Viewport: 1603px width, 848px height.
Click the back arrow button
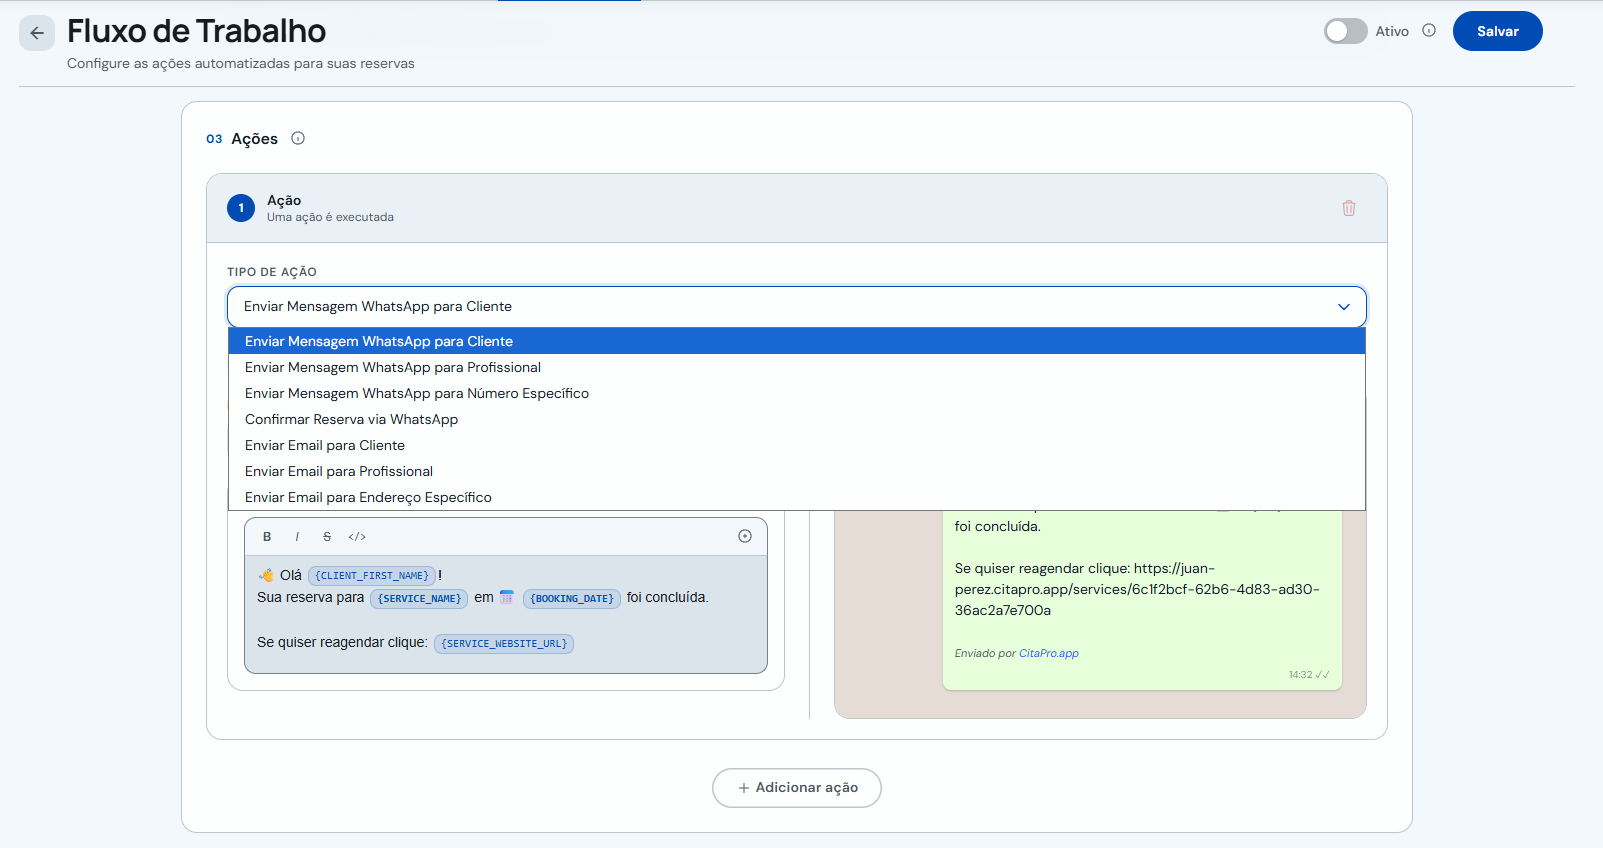(x=37, y=33)
